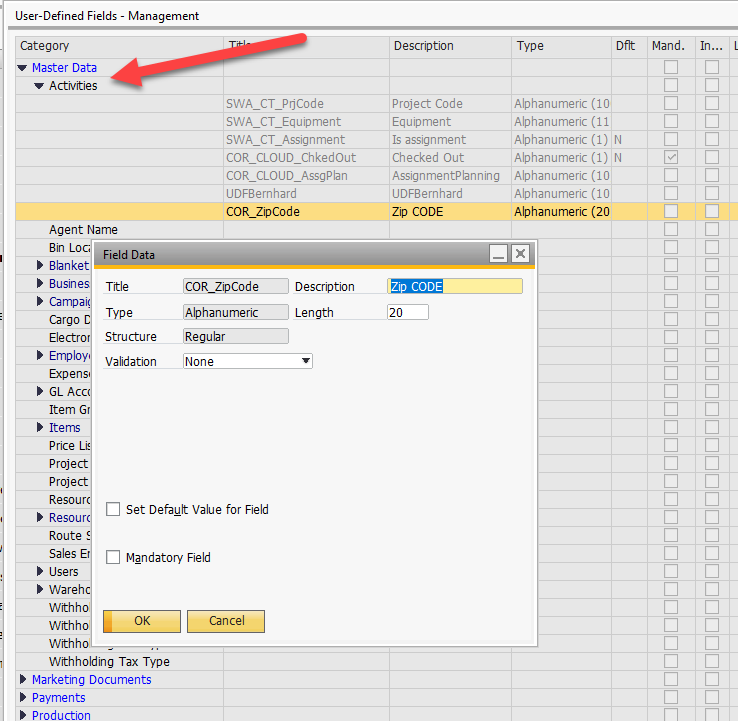
Task: Minimize the Field Data dialog
Action: [498, 254]
